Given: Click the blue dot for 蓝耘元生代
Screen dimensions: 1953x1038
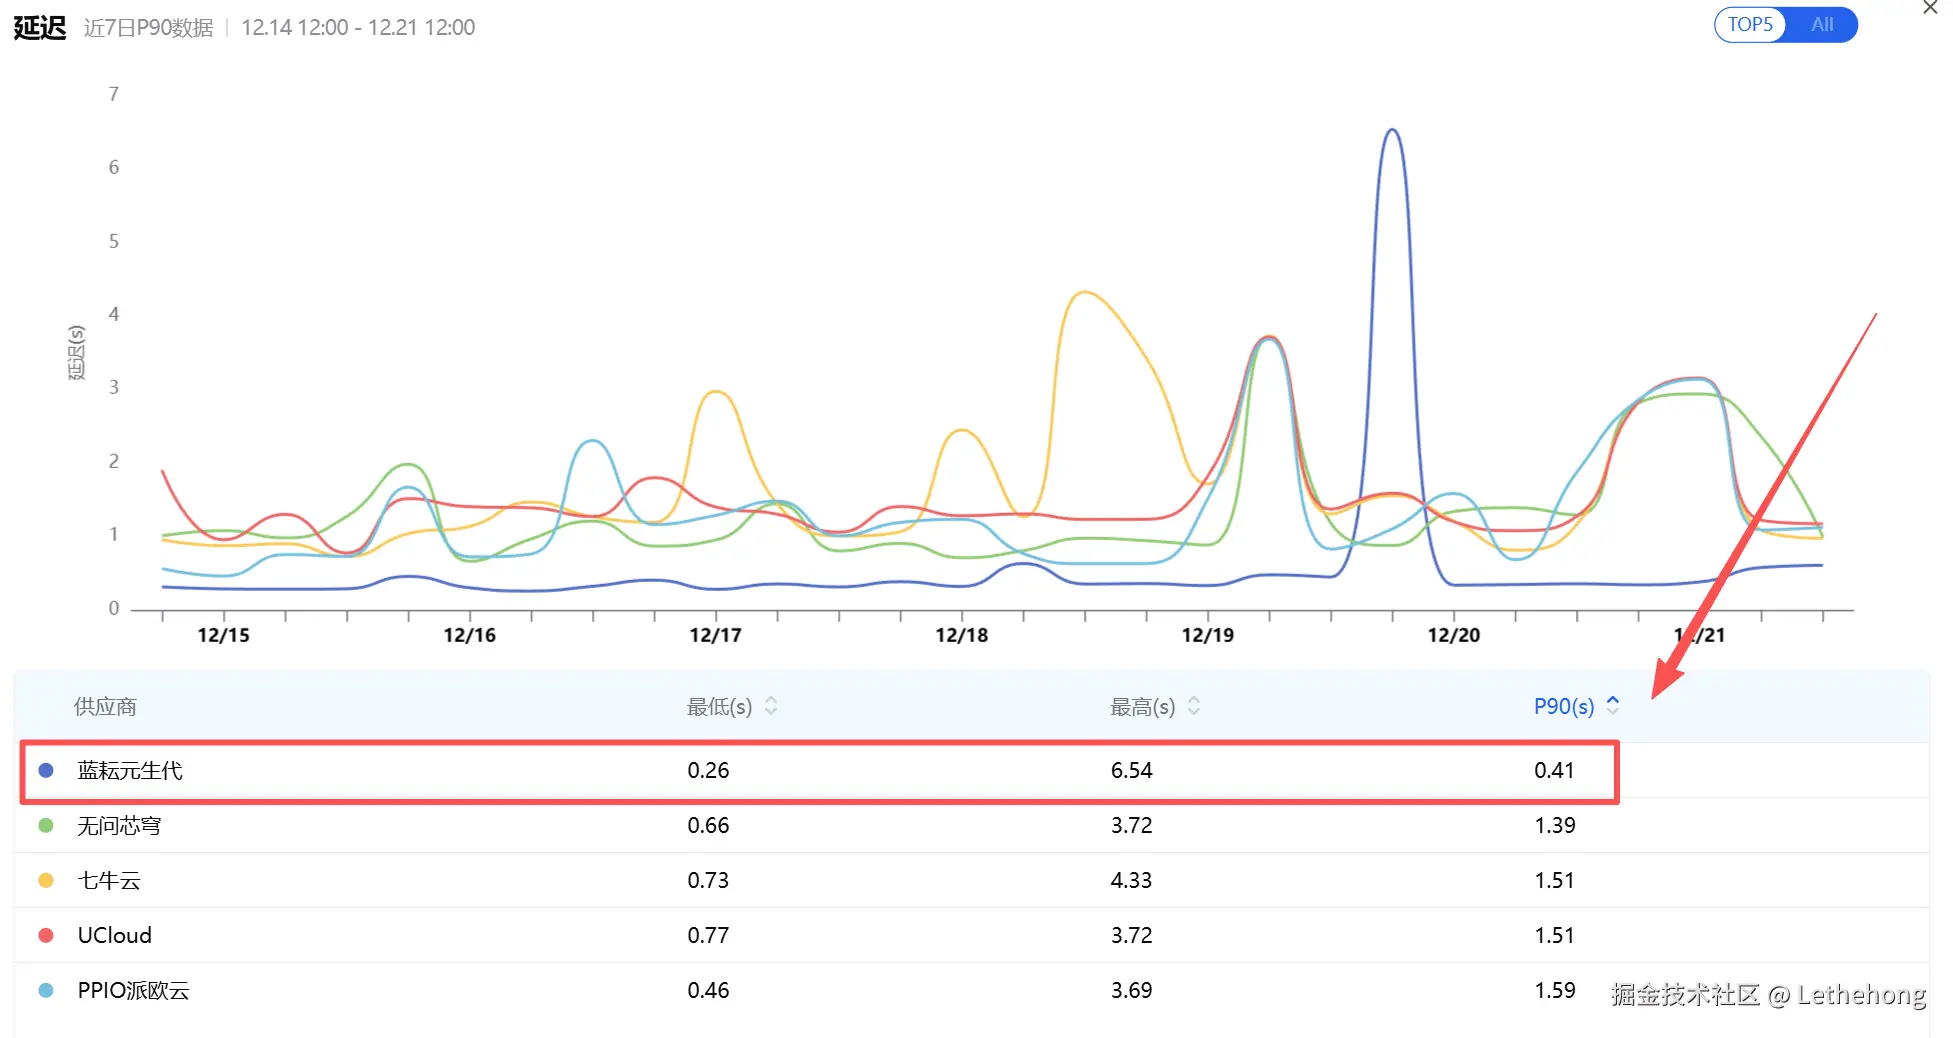Looking at the screenshot, I should pyautogui.click(x=46, y=771).
